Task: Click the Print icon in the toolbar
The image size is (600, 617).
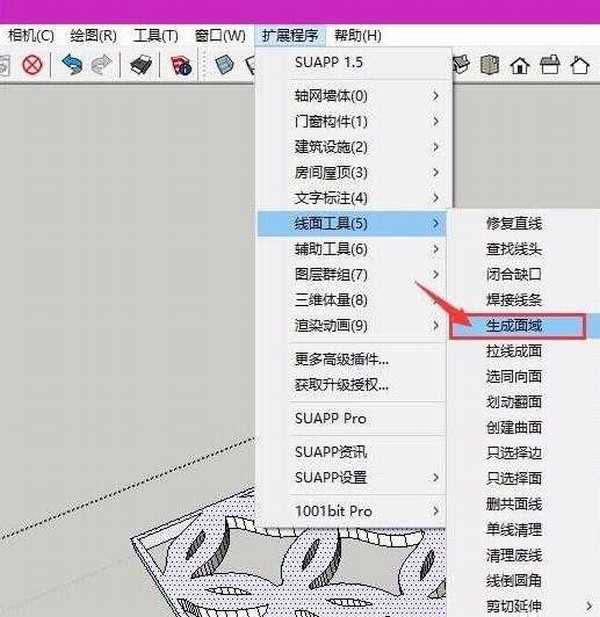Action: 139,66
